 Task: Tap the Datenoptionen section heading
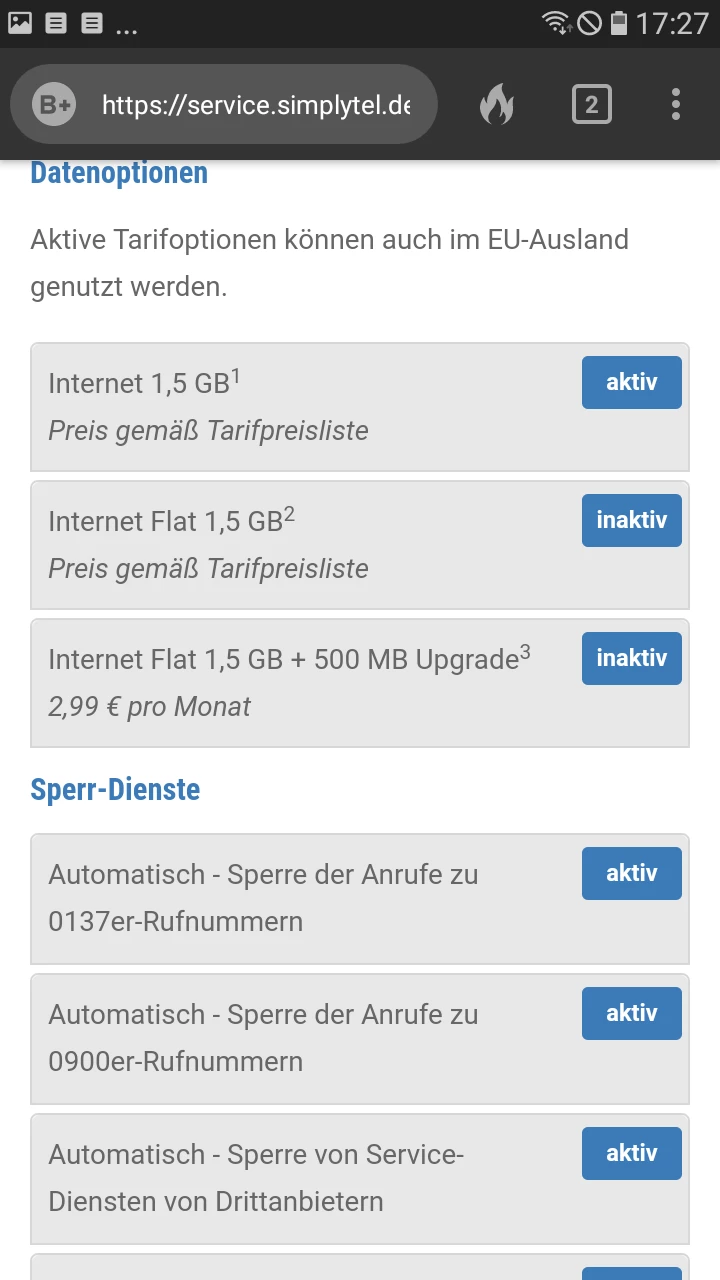(119, 172)
